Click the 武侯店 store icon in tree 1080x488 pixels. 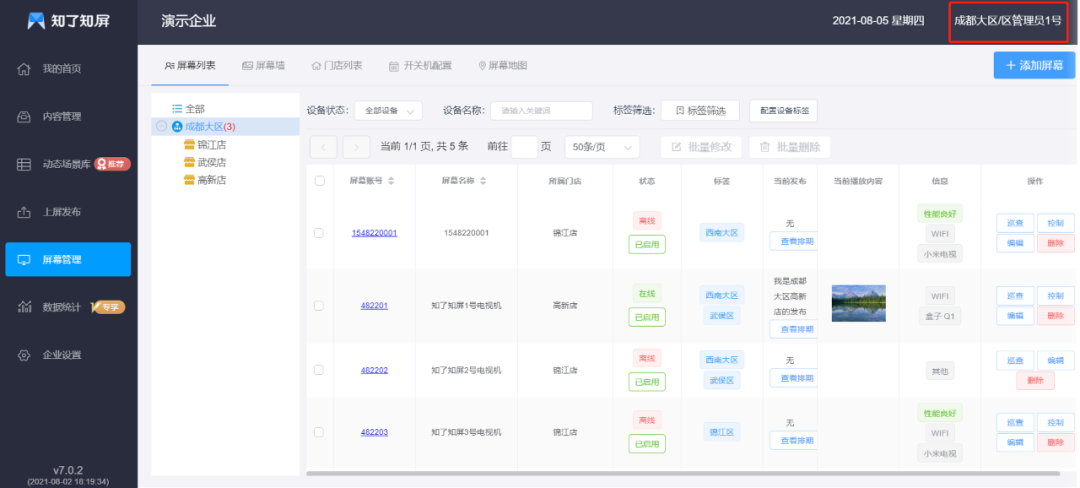[189, 162]
